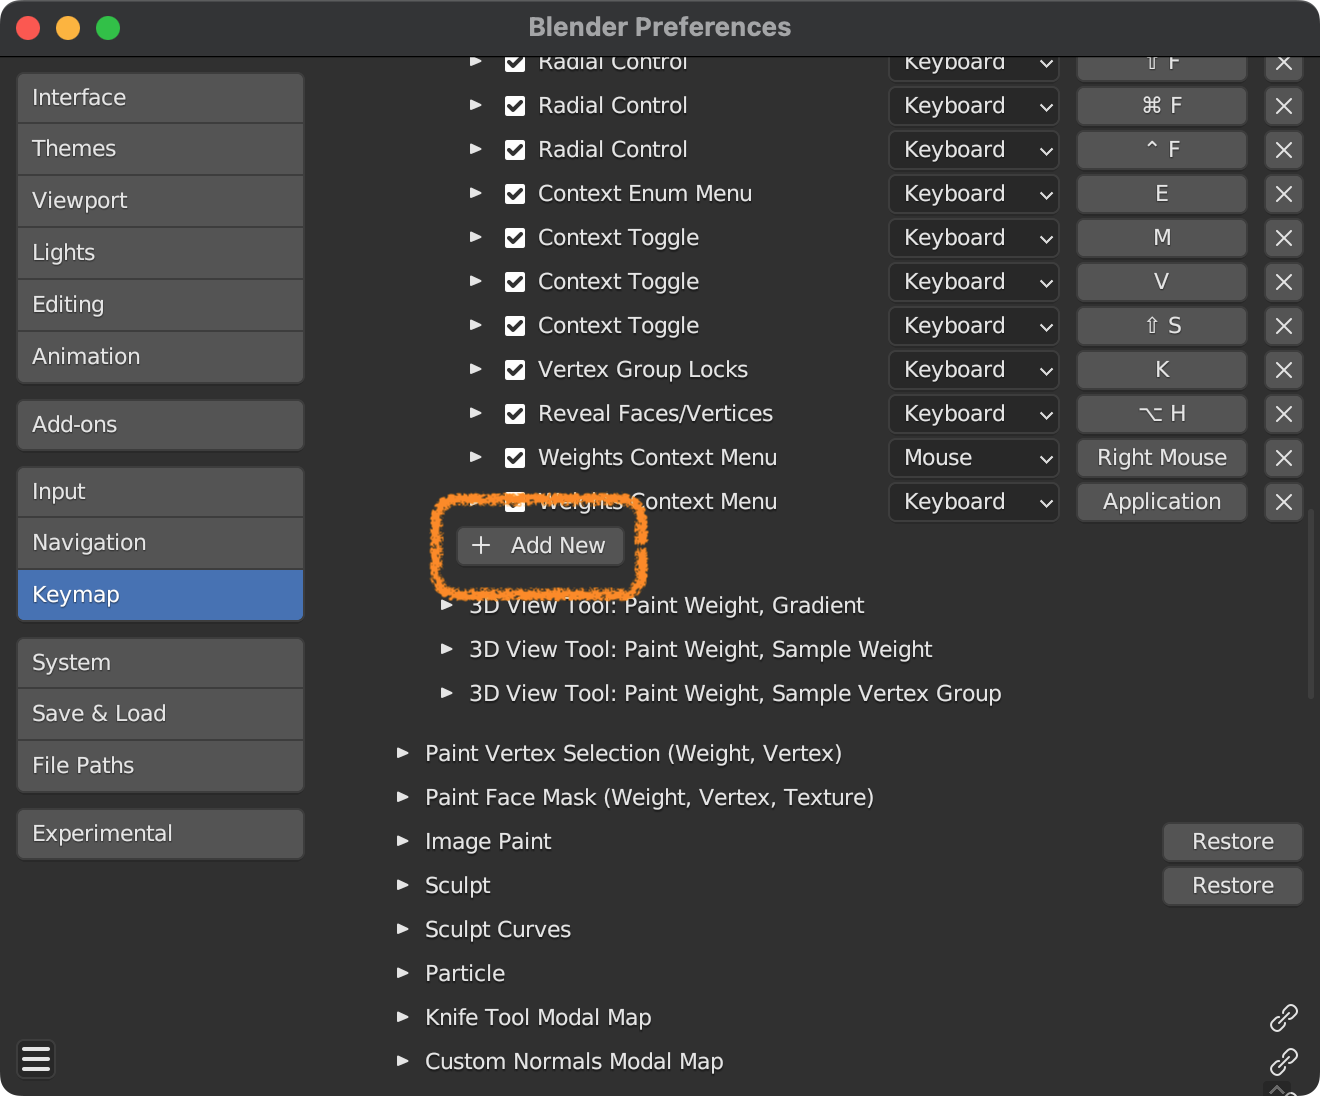
Task: Uncheck the Vertex Group Locks keymap item
Action: click(515, 370)
